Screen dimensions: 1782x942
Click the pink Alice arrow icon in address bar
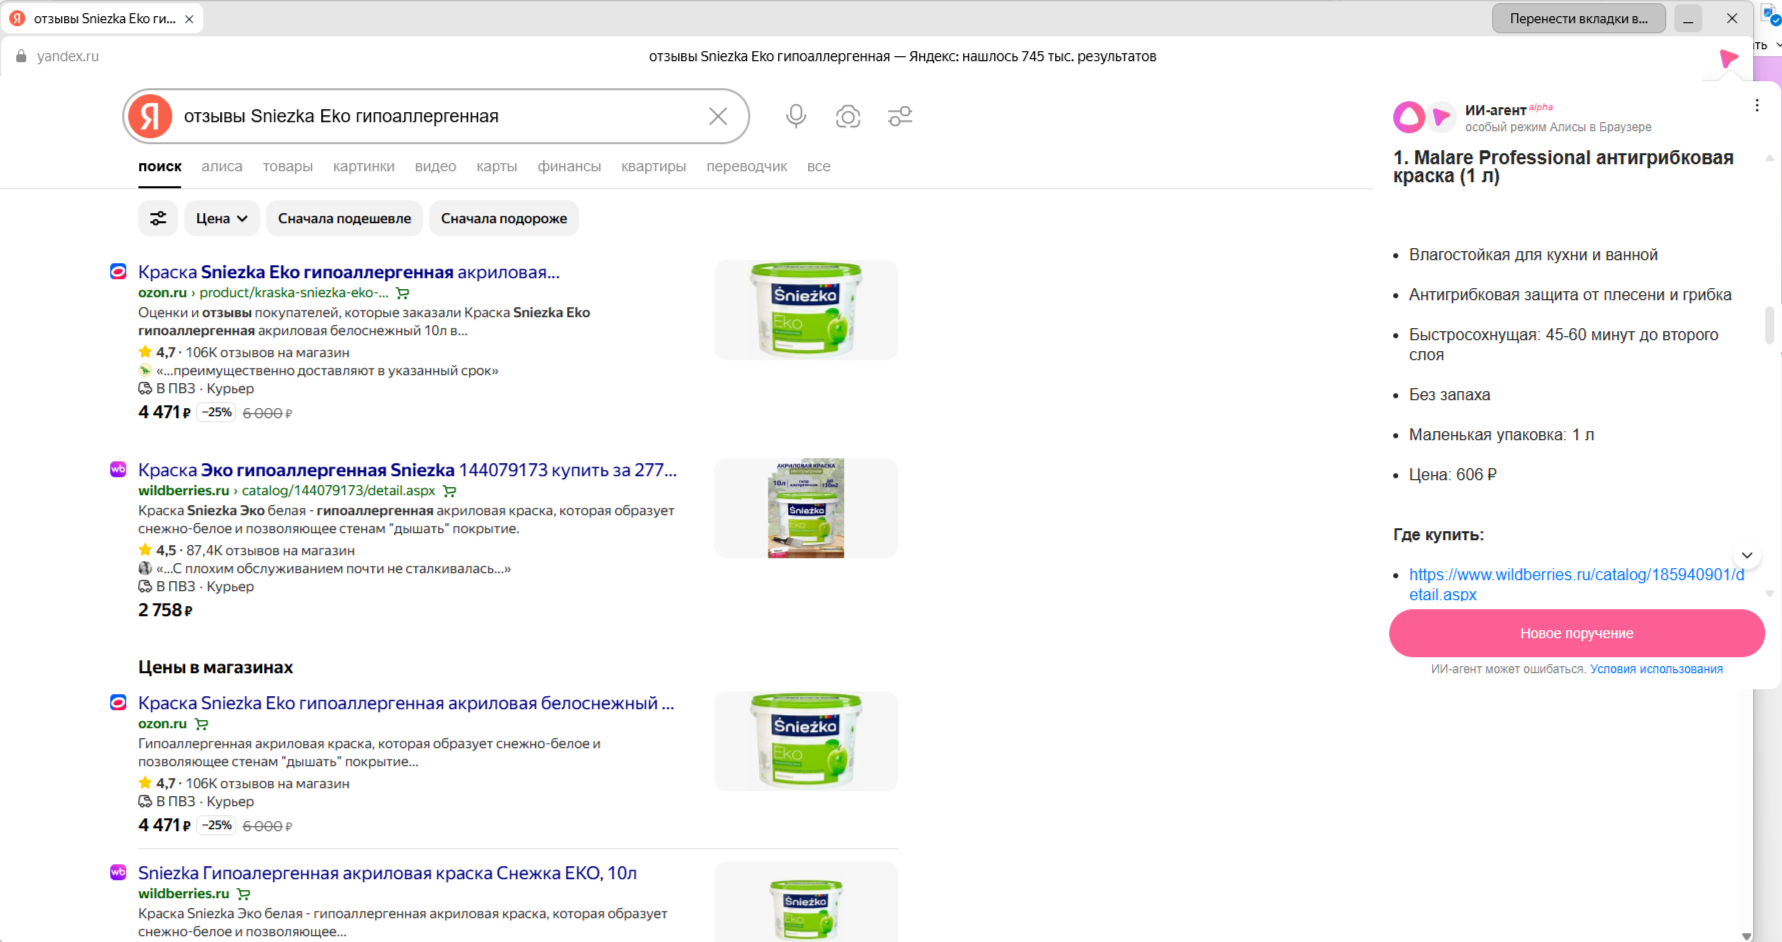(x=1728, y=58)
